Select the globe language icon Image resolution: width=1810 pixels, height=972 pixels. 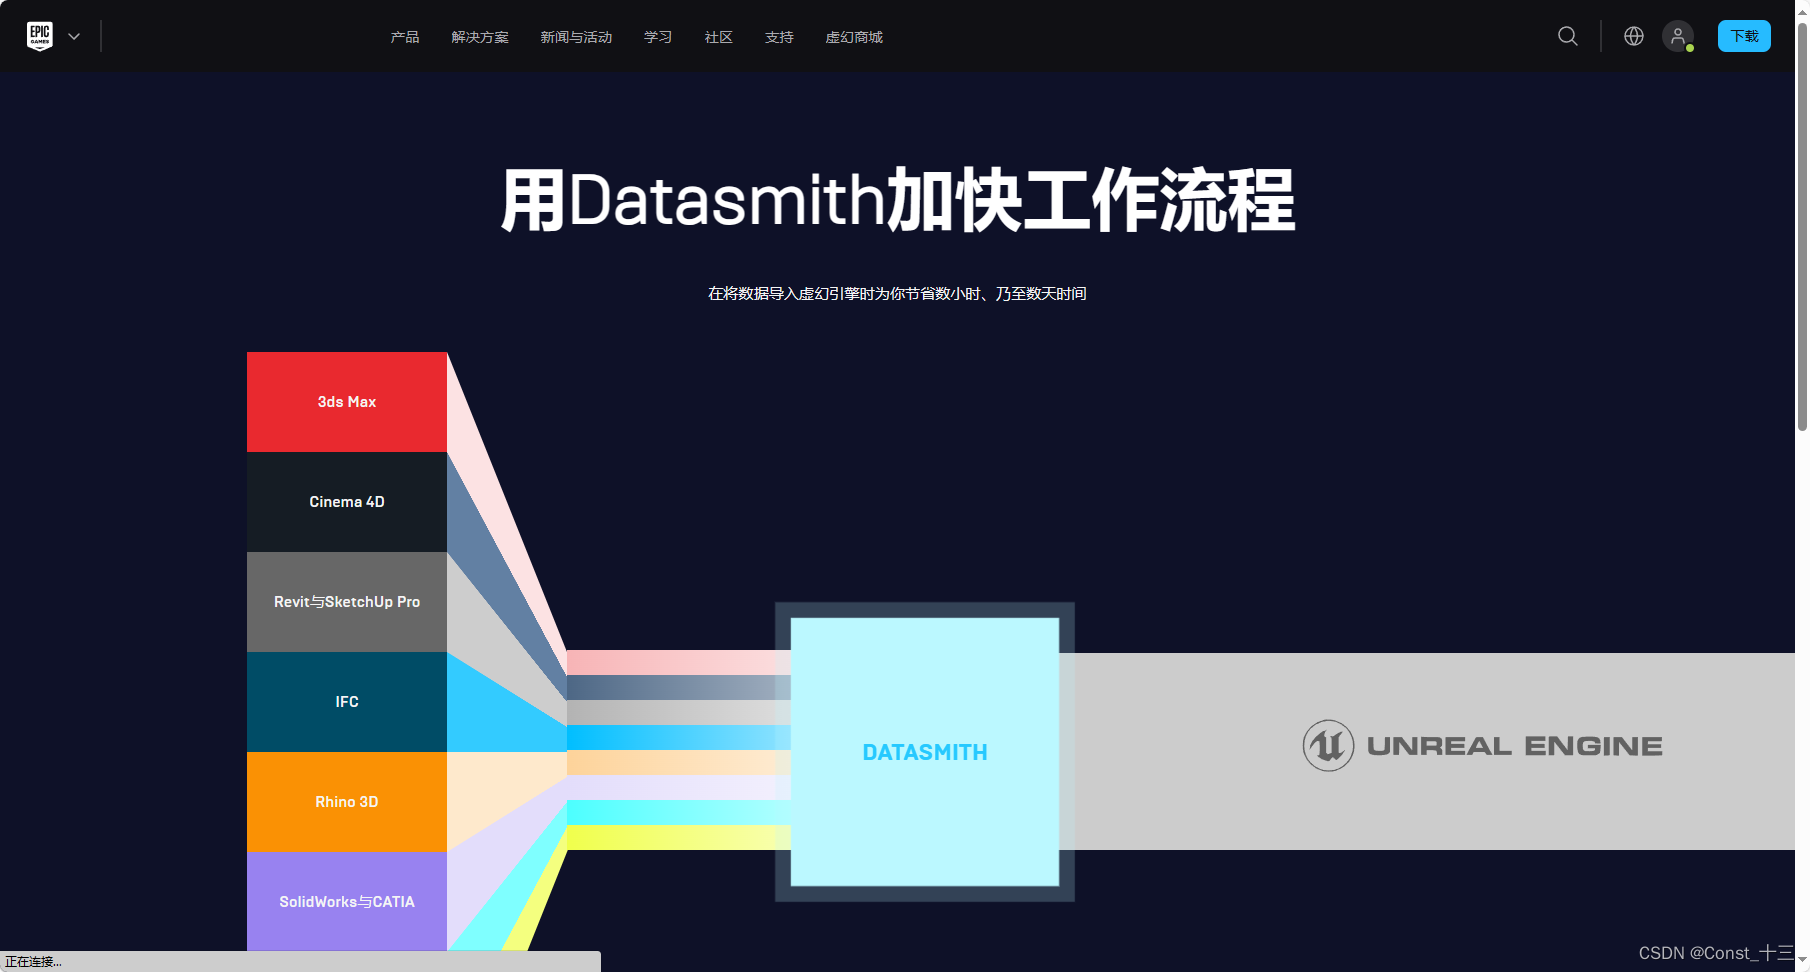1633,36
